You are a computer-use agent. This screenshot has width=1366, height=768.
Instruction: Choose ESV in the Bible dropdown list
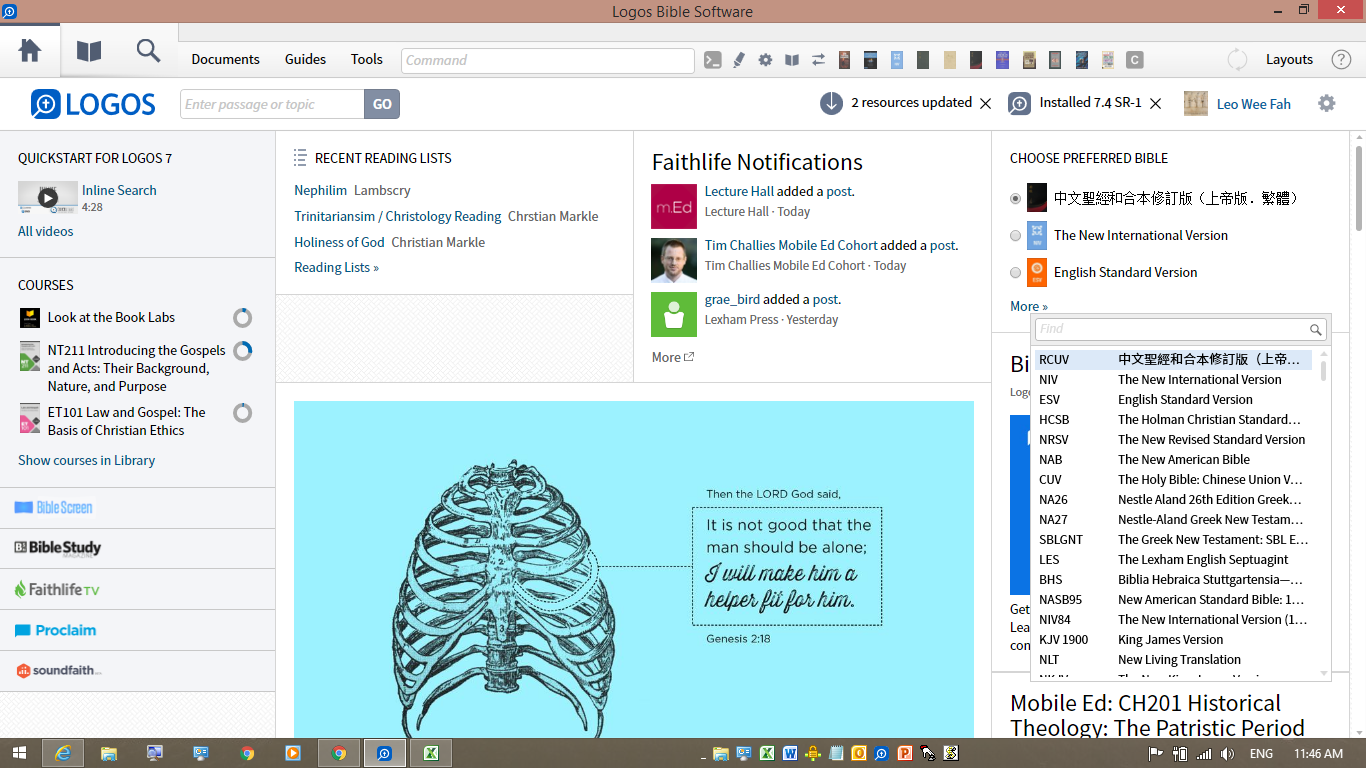(1172, 399)
